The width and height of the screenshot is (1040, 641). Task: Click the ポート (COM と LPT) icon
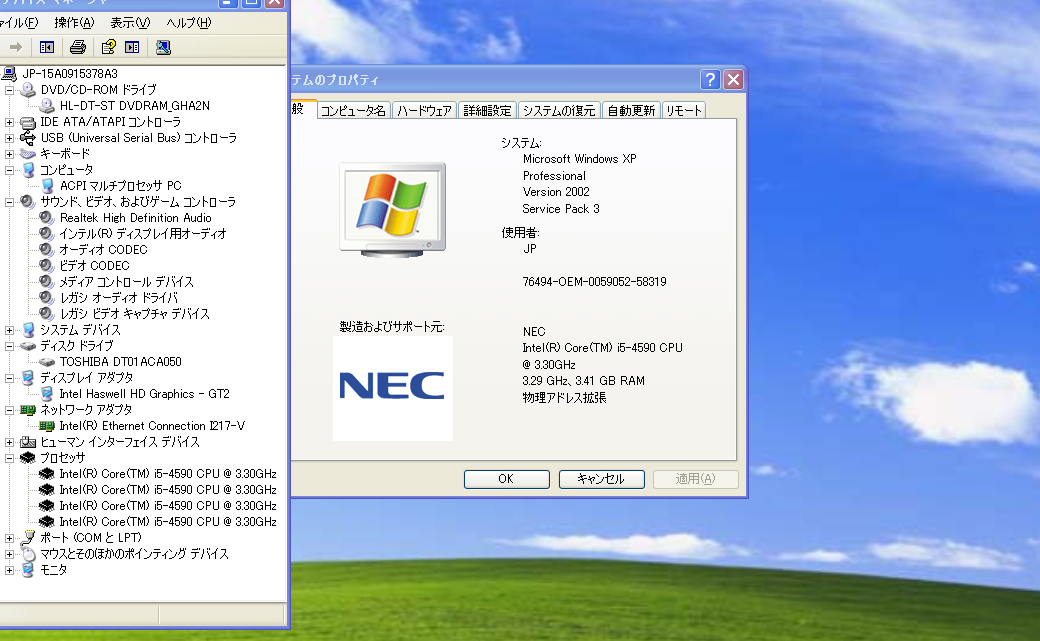click(28, 537)
